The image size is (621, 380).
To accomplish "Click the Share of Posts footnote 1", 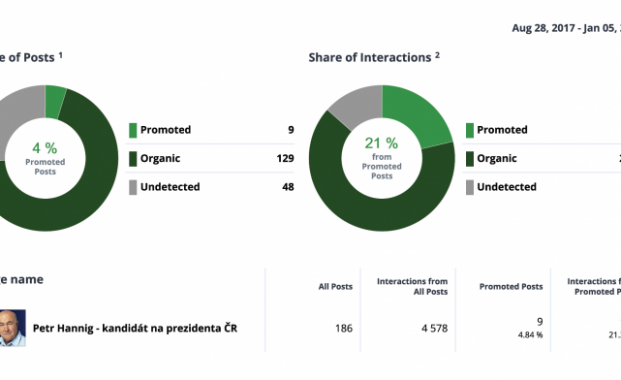I will [61, 55].
